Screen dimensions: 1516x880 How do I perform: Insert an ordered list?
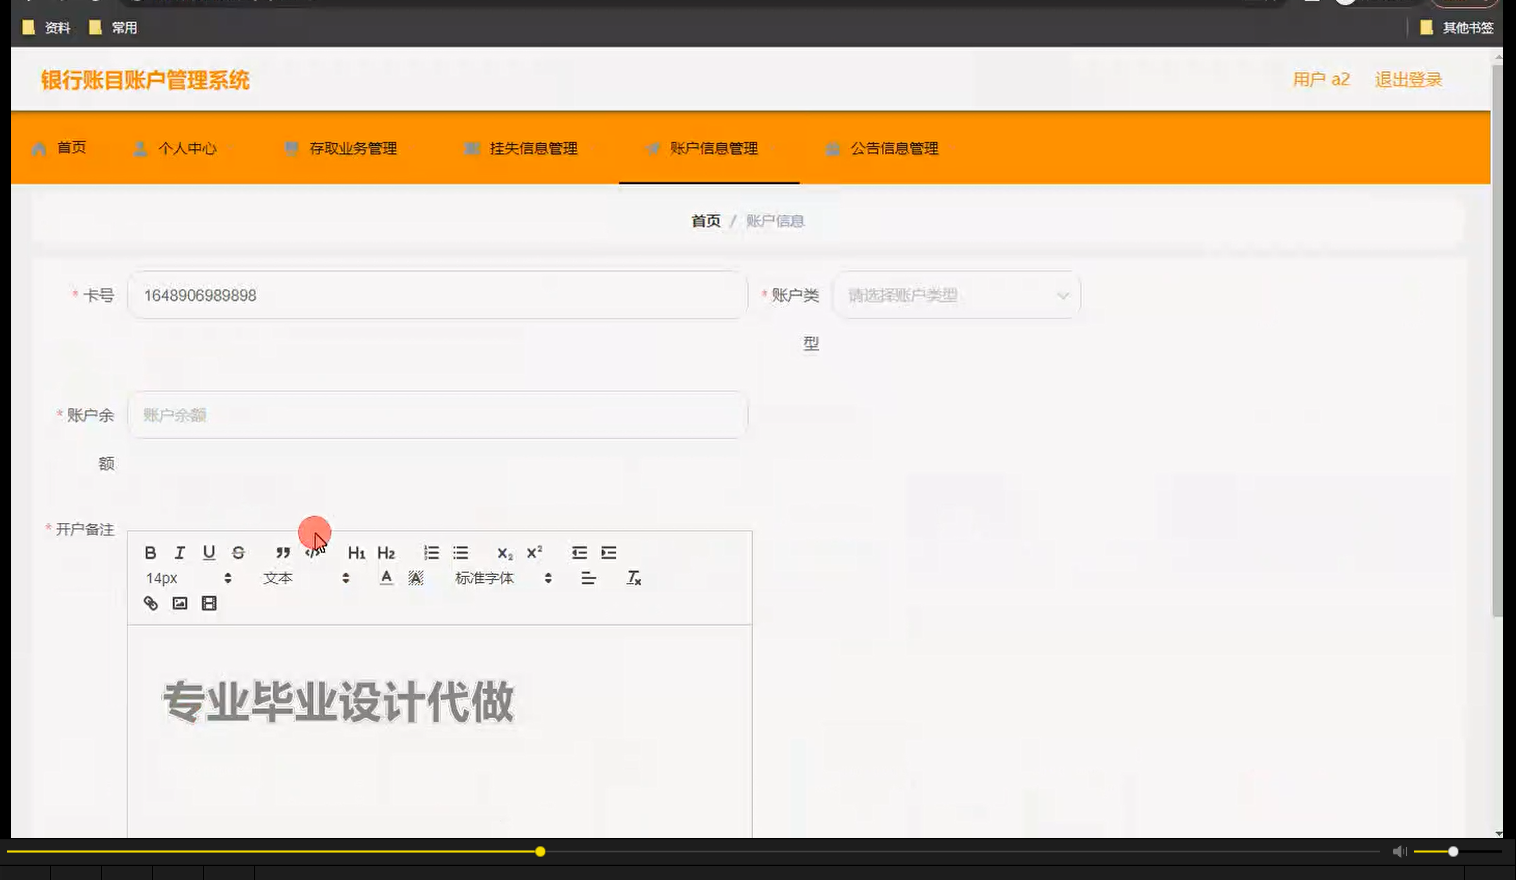coord(430,552)
